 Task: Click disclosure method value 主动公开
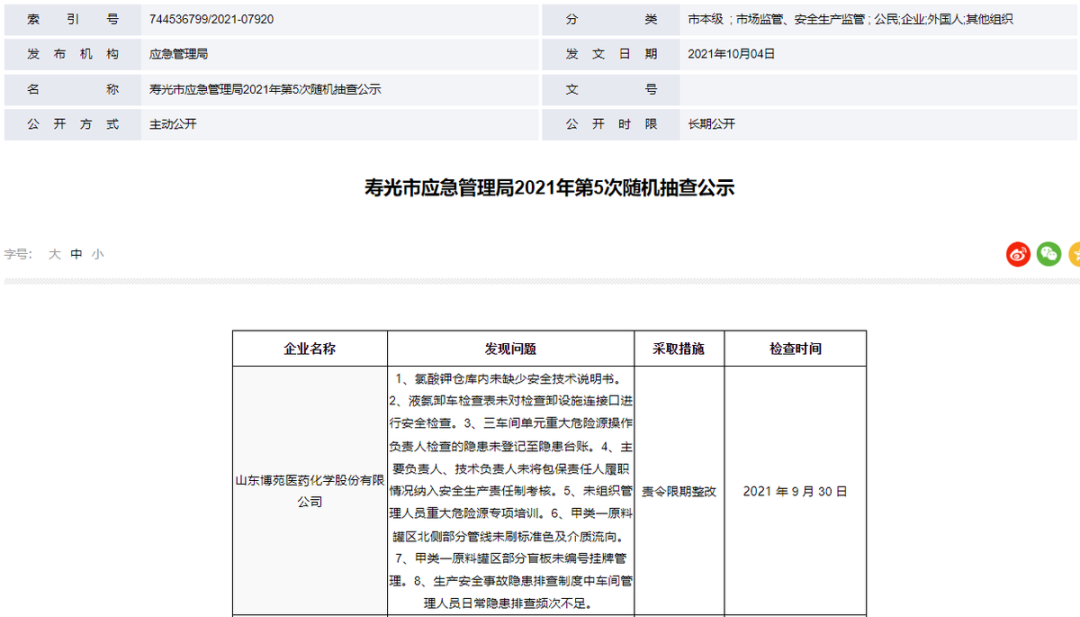(173, 124)
